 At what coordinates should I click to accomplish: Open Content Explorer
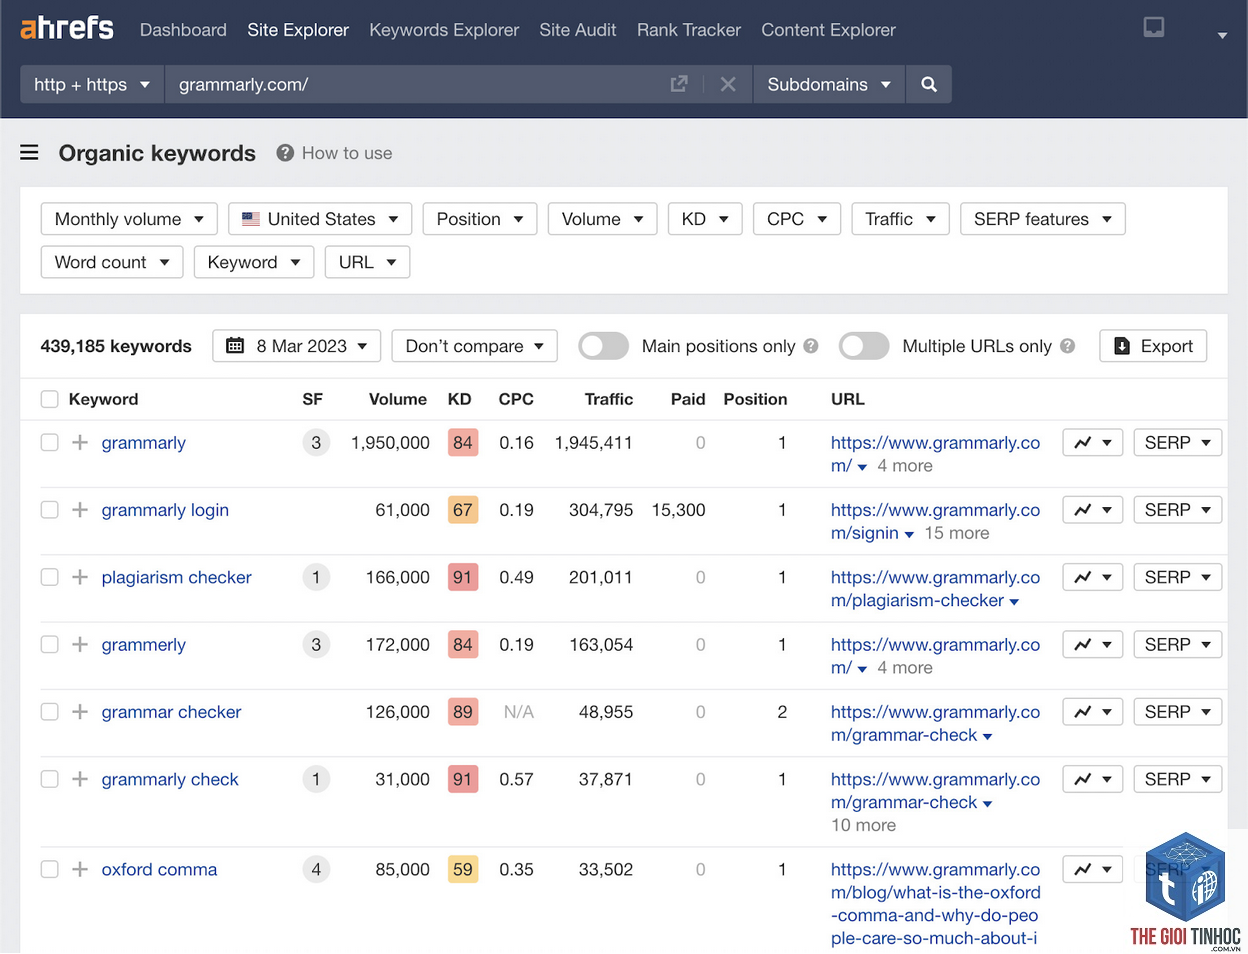coord(828,30)
